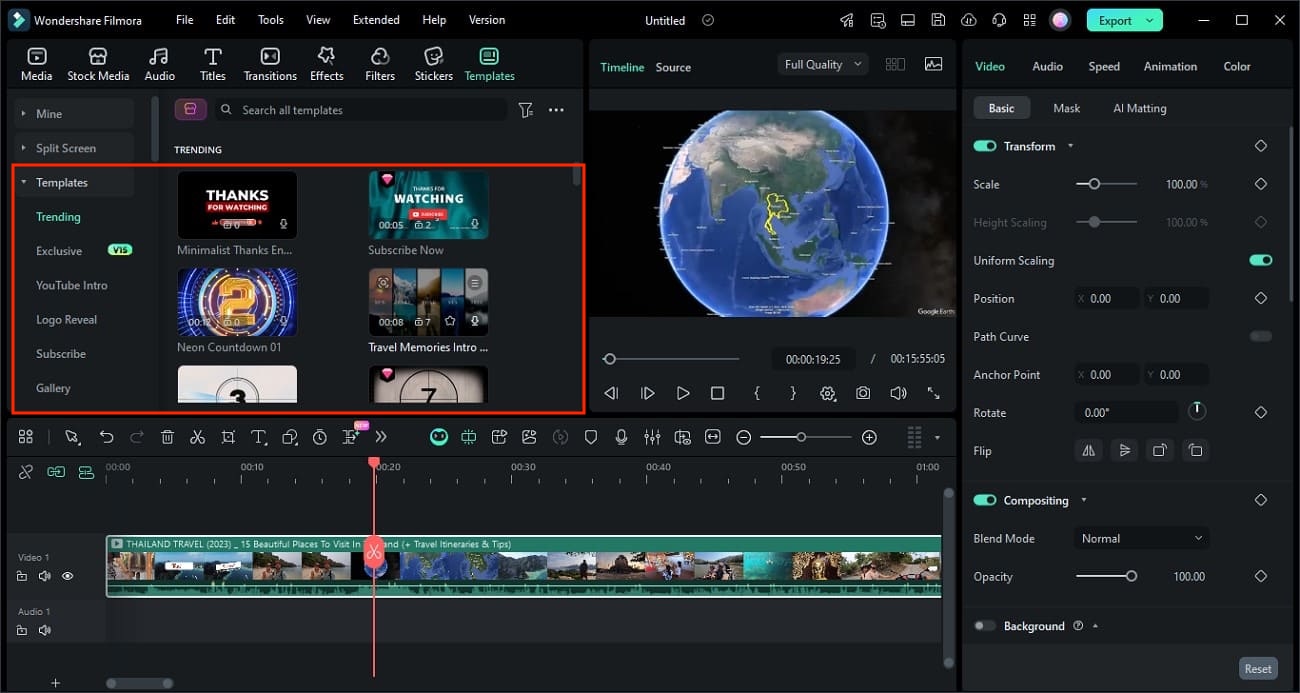Open the Tools menu
1300x693 pixels.
pyautogui.click(x=270, y=19)
